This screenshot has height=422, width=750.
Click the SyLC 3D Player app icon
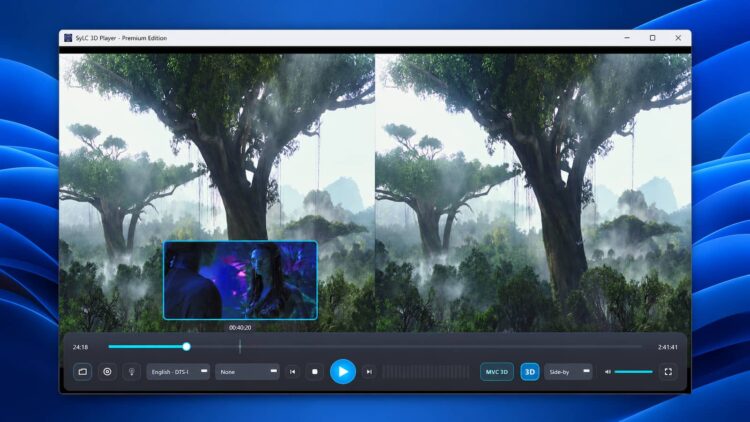(x=68, y=38)
